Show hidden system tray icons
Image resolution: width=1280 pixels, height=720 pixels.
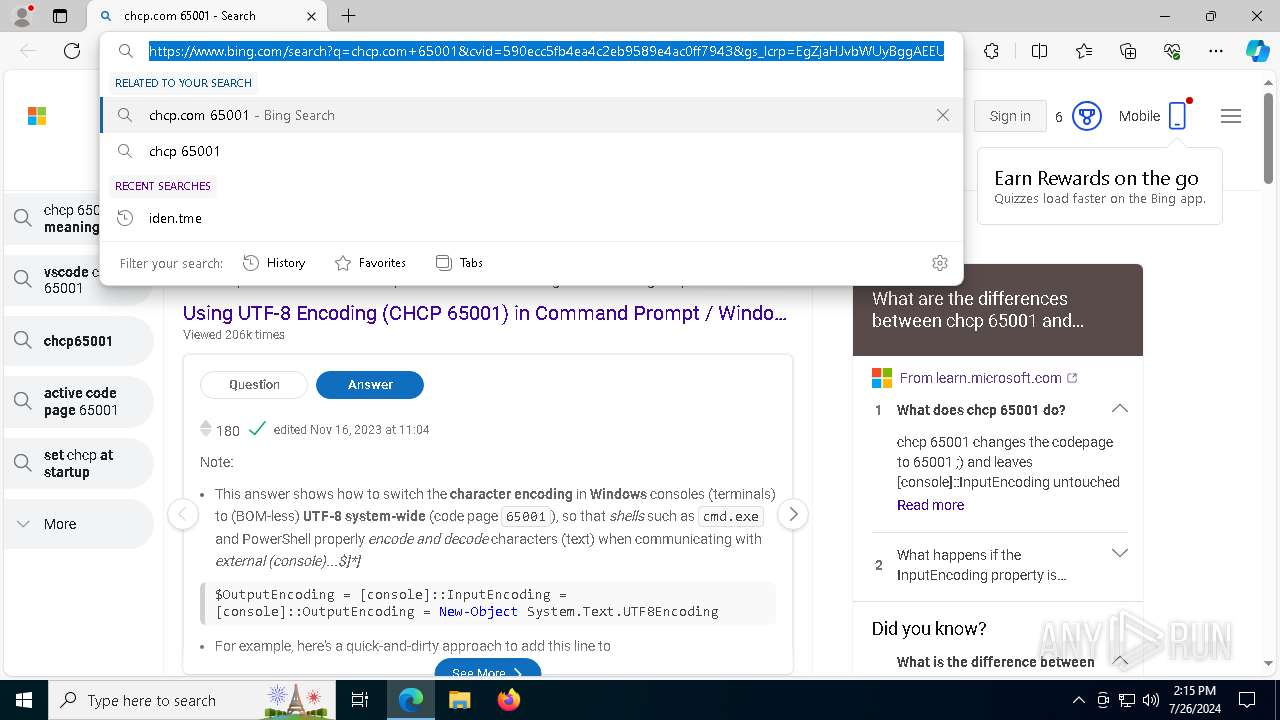click(1078, 700)
